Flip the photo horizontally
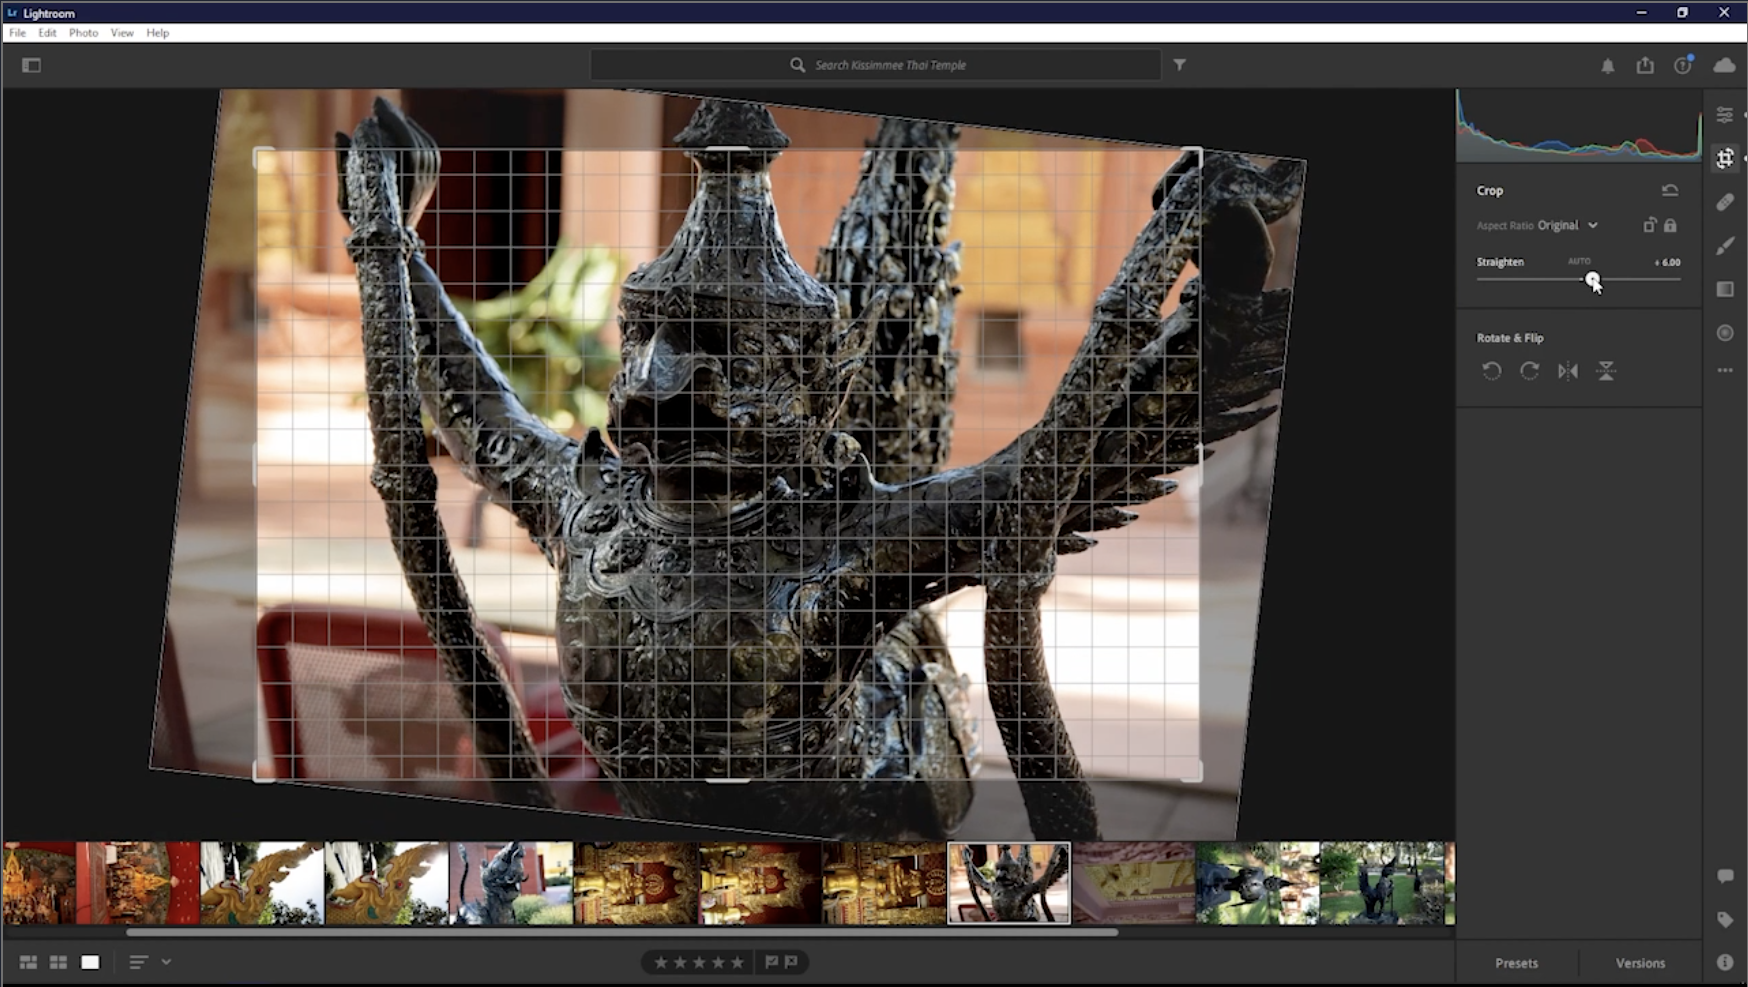 [1569, 370]
